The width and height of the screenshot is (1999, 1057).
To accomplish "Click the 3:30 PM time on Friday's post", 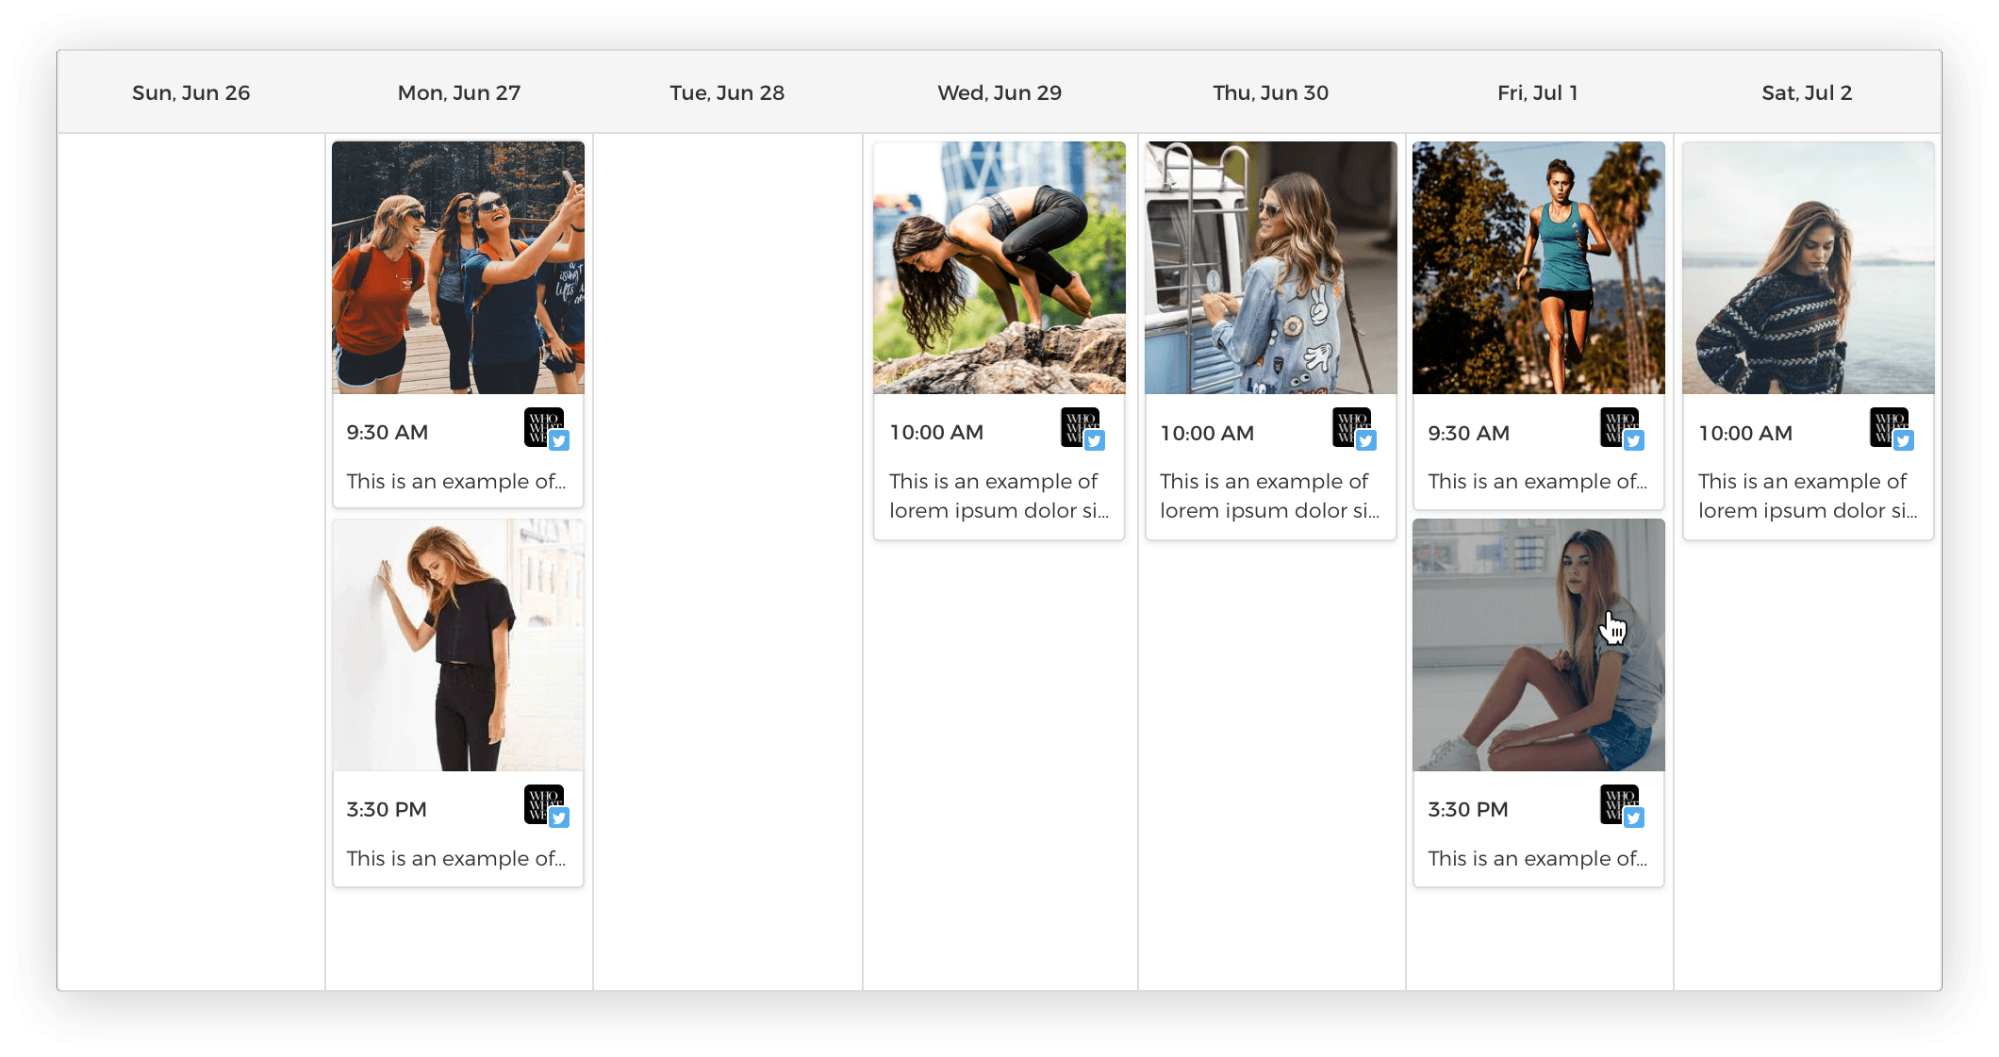I will [x=1468, y=809].
